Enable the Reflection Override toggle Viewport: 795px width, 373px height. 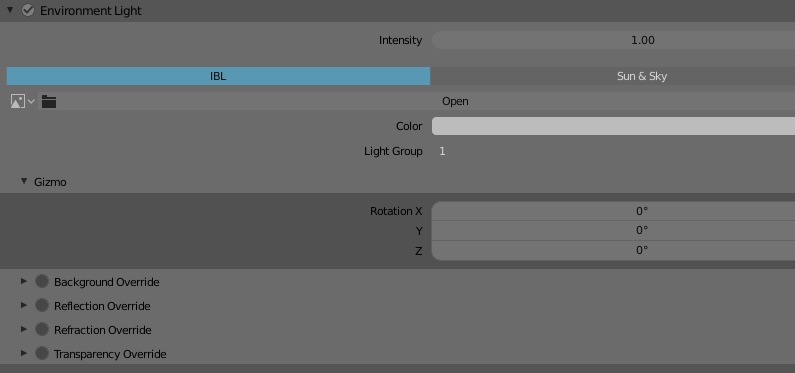[42, 306]
